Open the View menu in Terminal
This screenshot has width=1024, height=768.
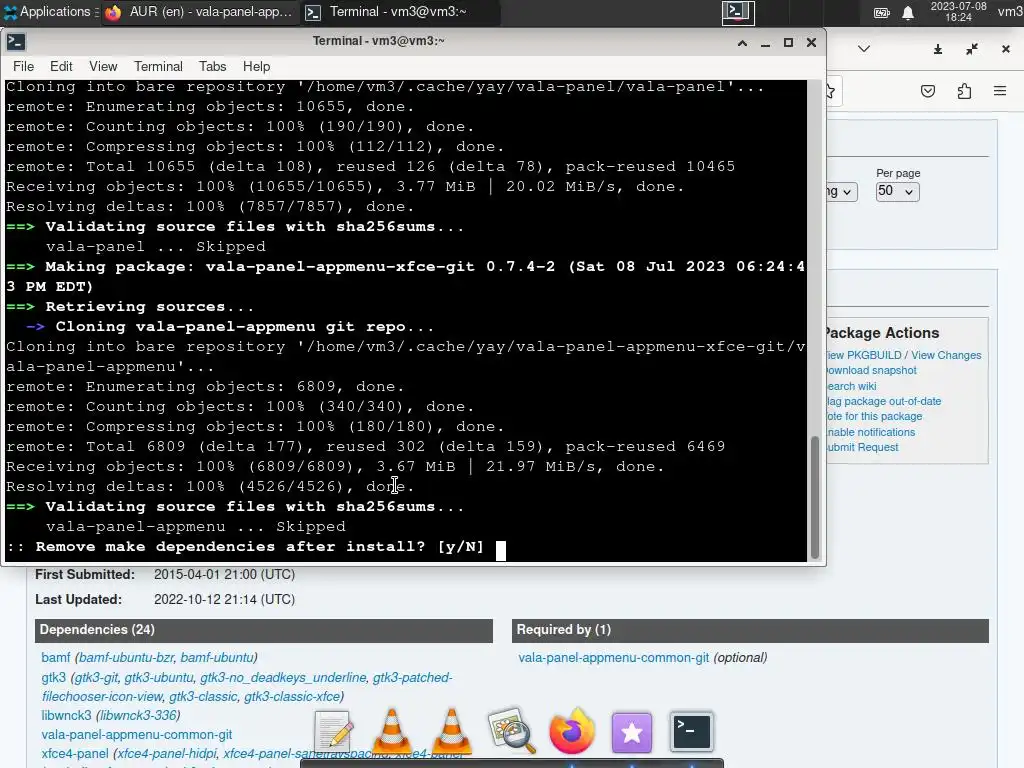(103, 67)
